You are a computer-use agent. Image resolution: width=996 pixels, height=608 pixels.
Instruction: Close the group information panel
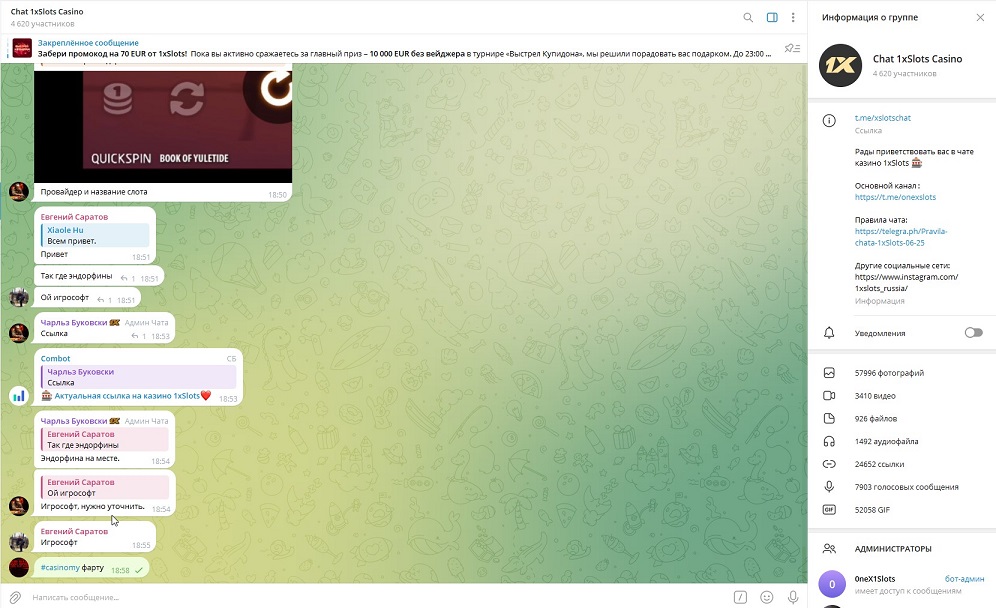[980, 18]
